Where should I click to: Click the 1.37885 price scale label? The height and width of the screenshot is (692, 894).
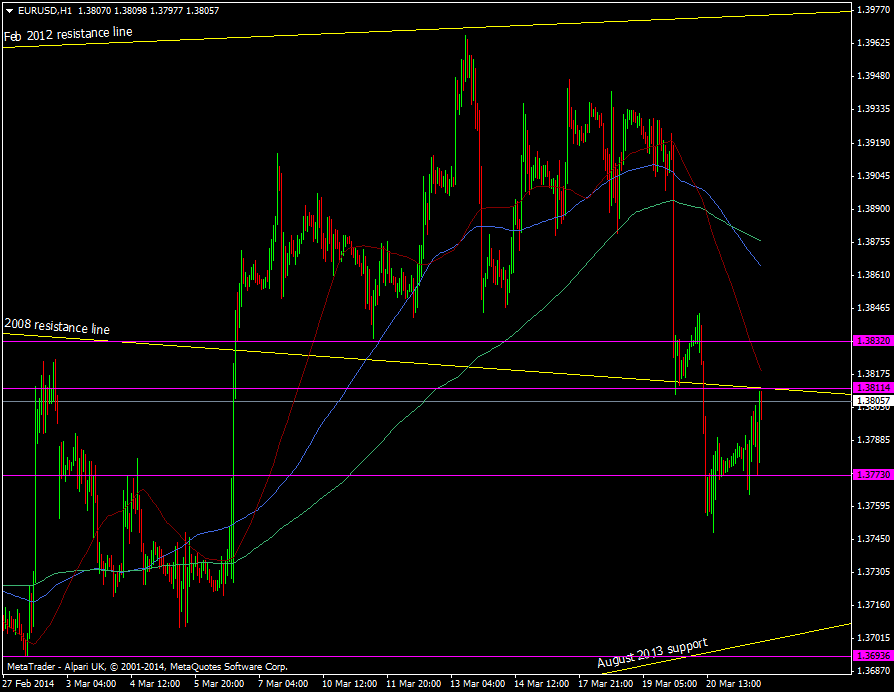(873, 439)
